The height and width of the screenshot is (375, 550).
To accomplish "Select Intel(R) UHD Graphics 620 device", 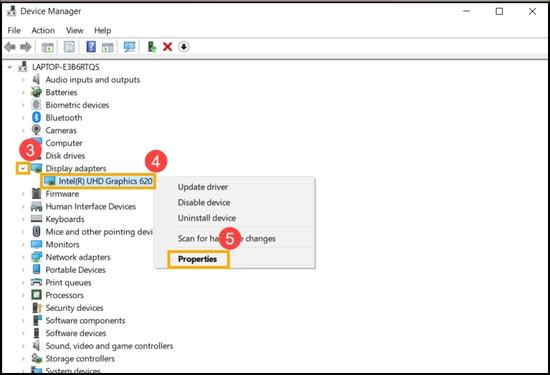I will point(105,181).
